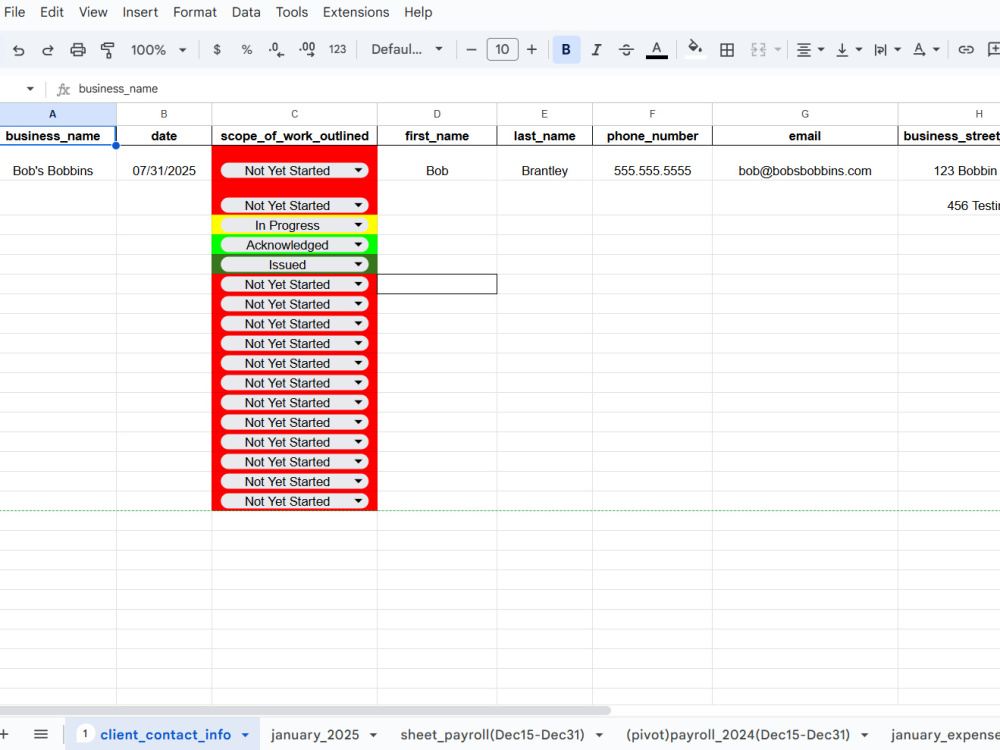This screenshot has height=750, width=1000.
Task: Click the insert comment icon
Action: (x=993, y=50)
